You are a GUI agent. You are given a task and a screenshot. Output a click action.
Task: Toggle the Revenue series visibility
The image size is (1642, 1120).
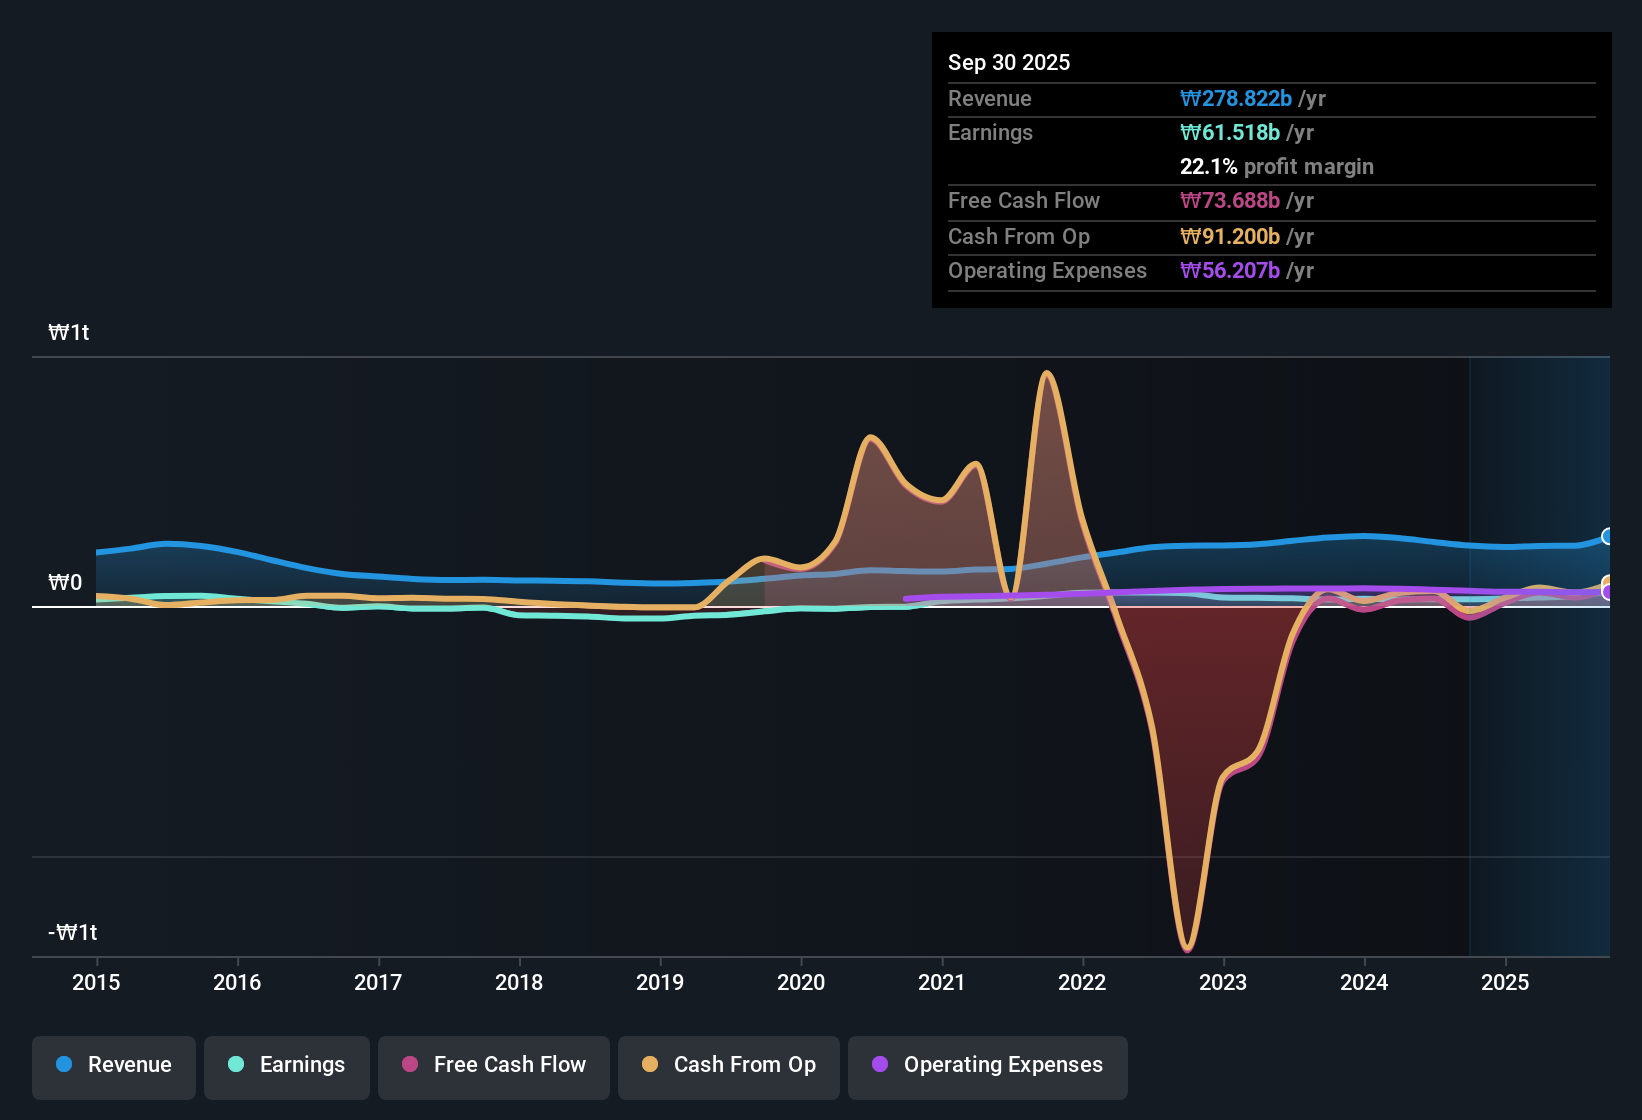113,1065
